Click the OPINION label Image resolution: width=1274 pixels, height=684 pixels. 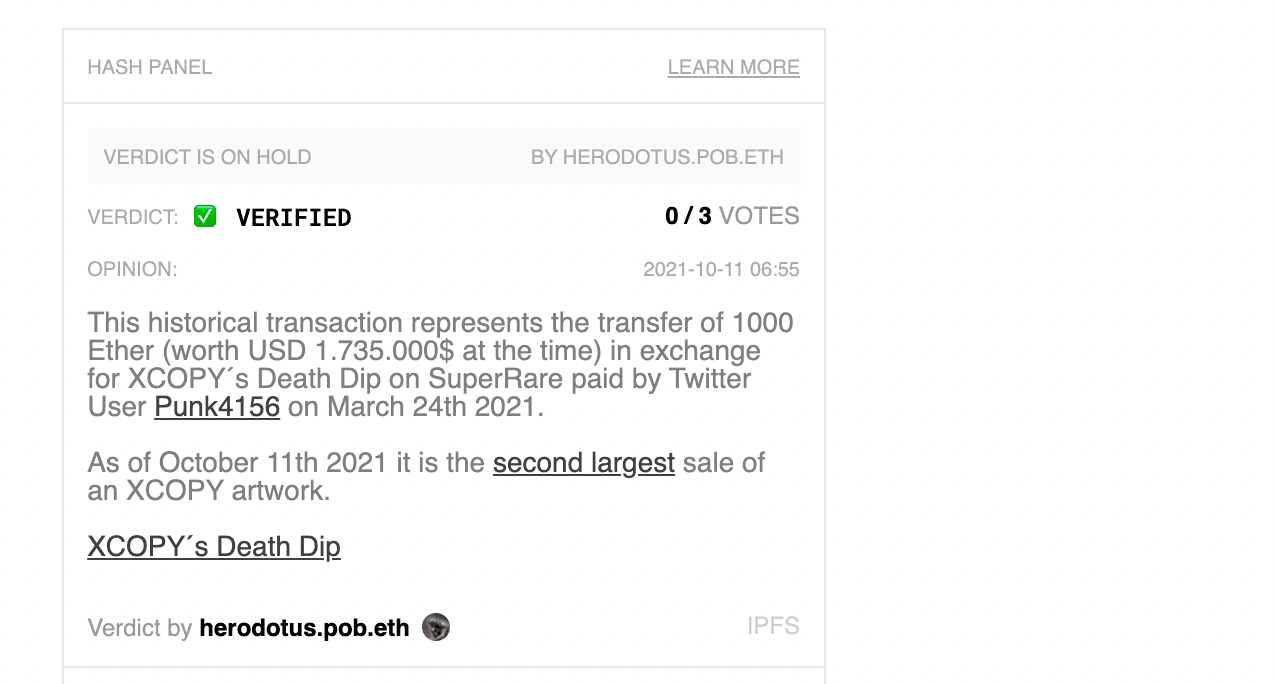132,269
